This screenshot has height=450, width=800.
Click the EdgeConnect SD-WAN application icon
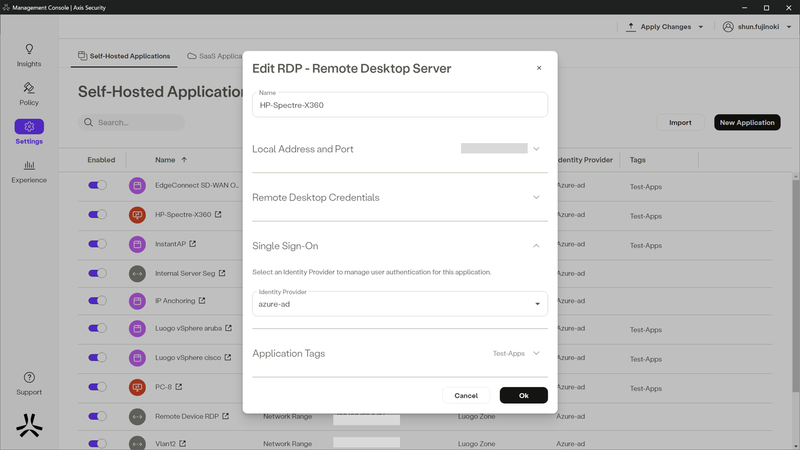(x=137, y=186)
